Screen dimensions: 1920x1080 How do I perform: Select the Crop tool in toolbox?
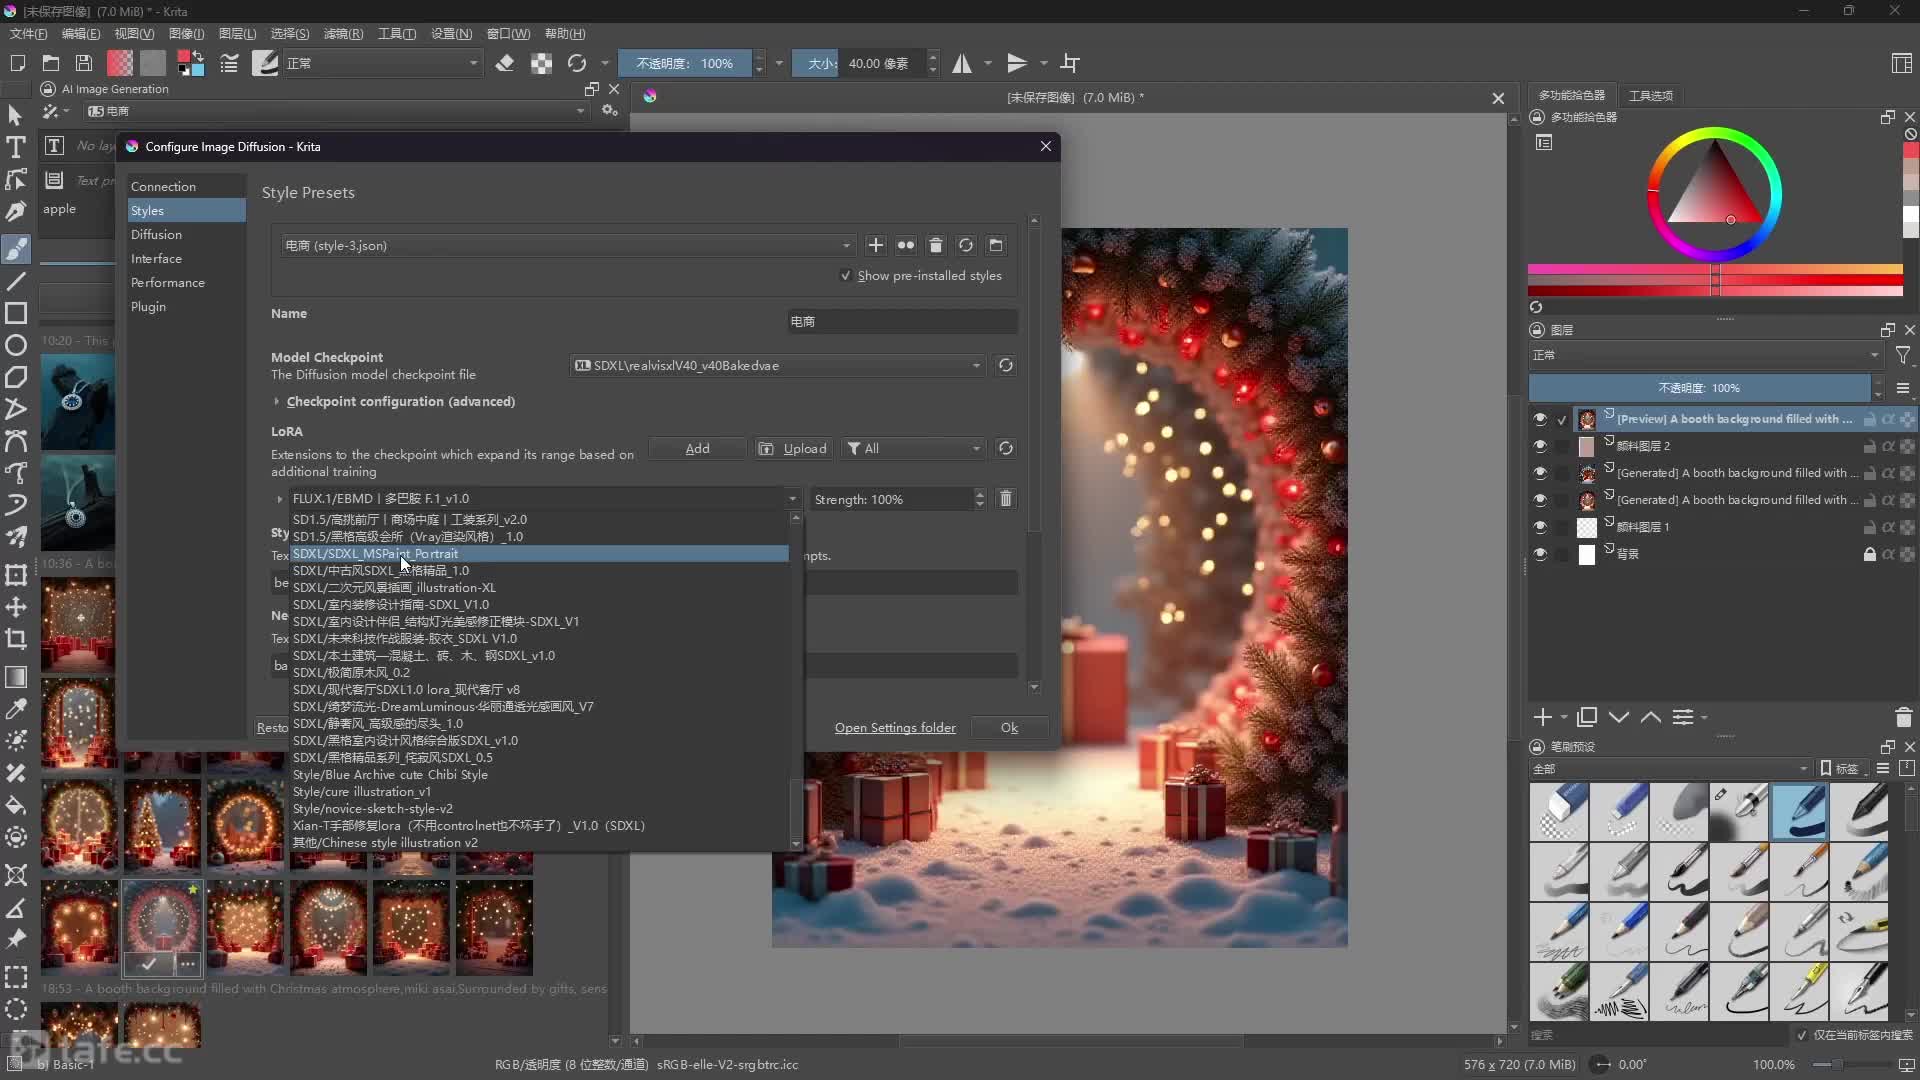(16, 639)
